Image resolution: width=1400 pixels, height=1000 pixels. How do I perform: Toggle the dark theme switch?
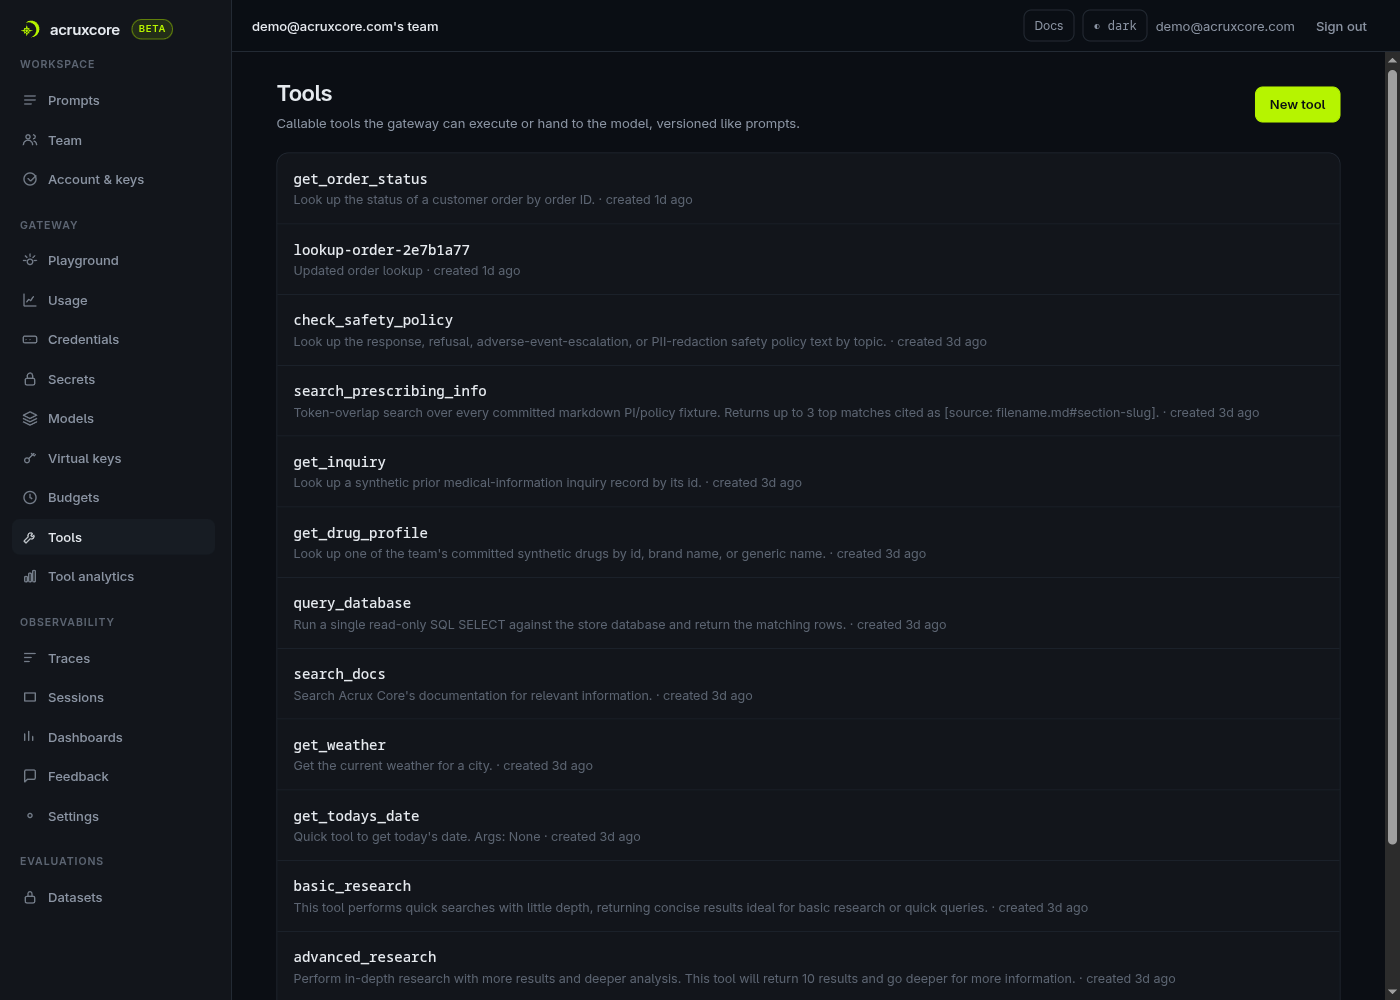click(x=1115, y=26)
